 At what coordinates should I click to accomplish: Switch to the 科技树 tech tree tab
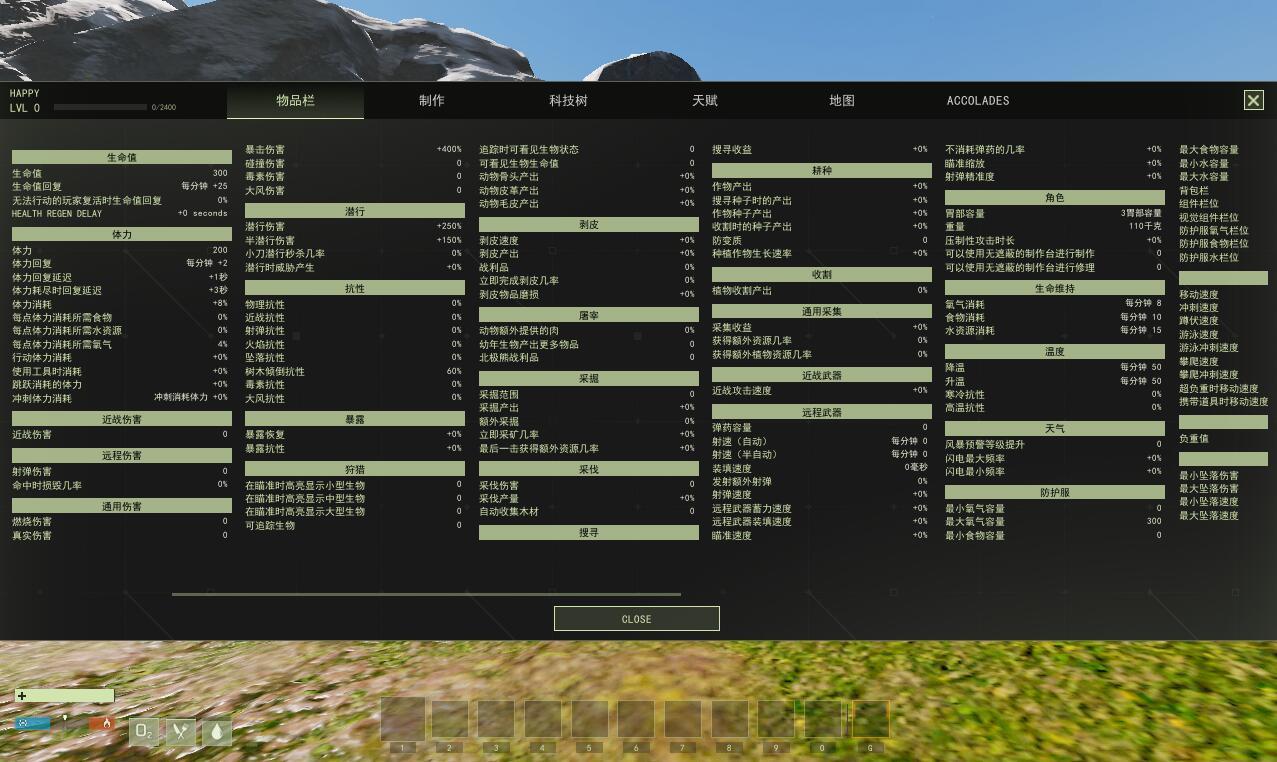568,101
